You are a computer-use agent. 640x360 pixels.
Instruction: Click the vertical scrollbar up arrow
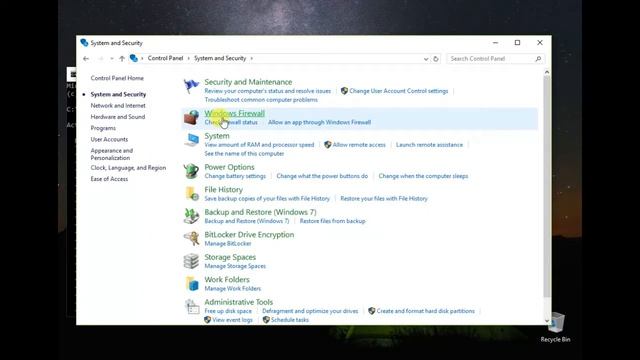click(547, 72)
